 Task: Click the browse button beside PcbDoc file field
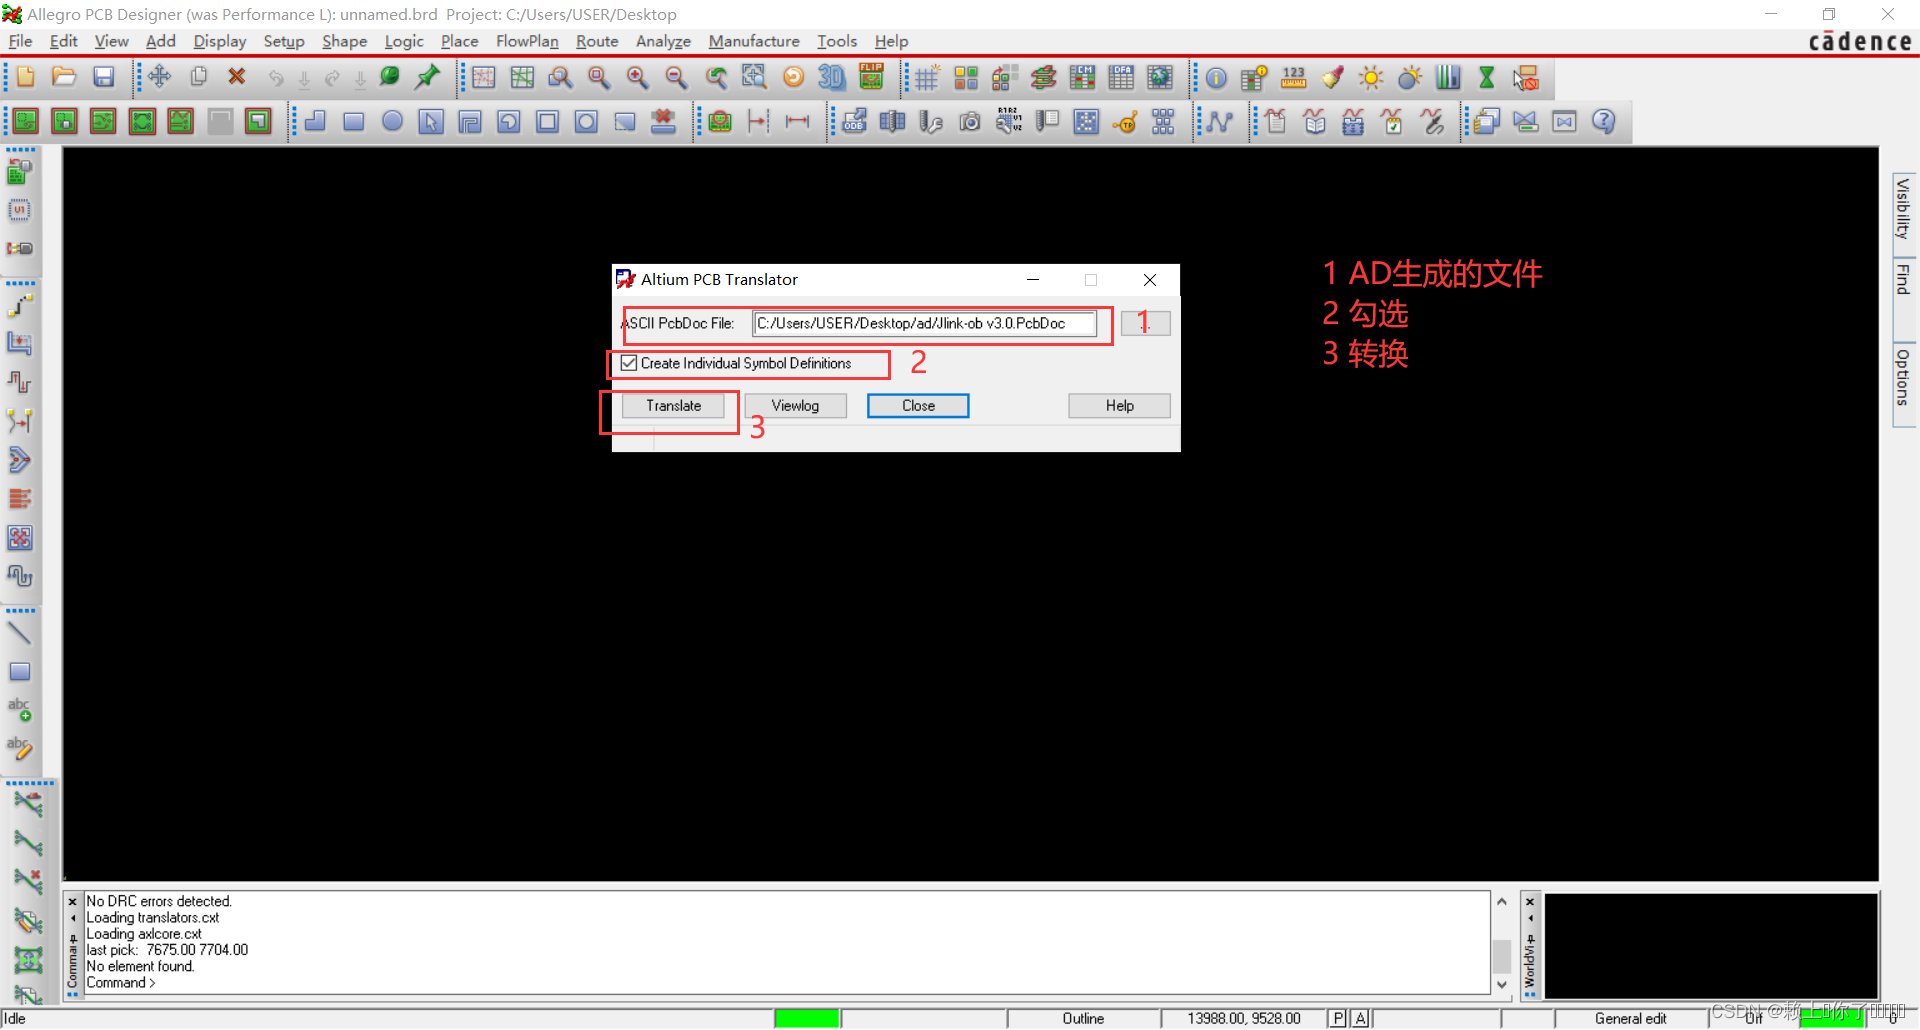coord(1145,323)
